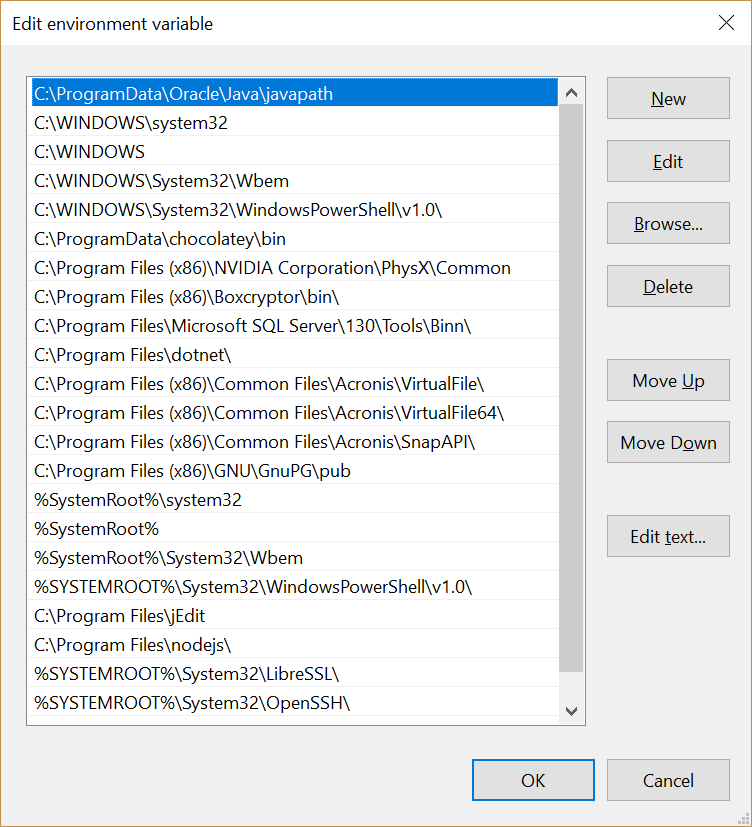Cancel the environment variable dialog
Viewport: 752px width, 827px height.
point(668,781)
